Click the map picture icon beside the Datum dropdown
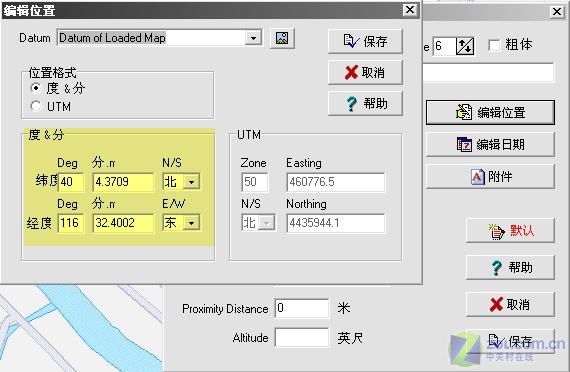Screen dimensions: 570x372 pyautogui.click(x=282, y=38)
